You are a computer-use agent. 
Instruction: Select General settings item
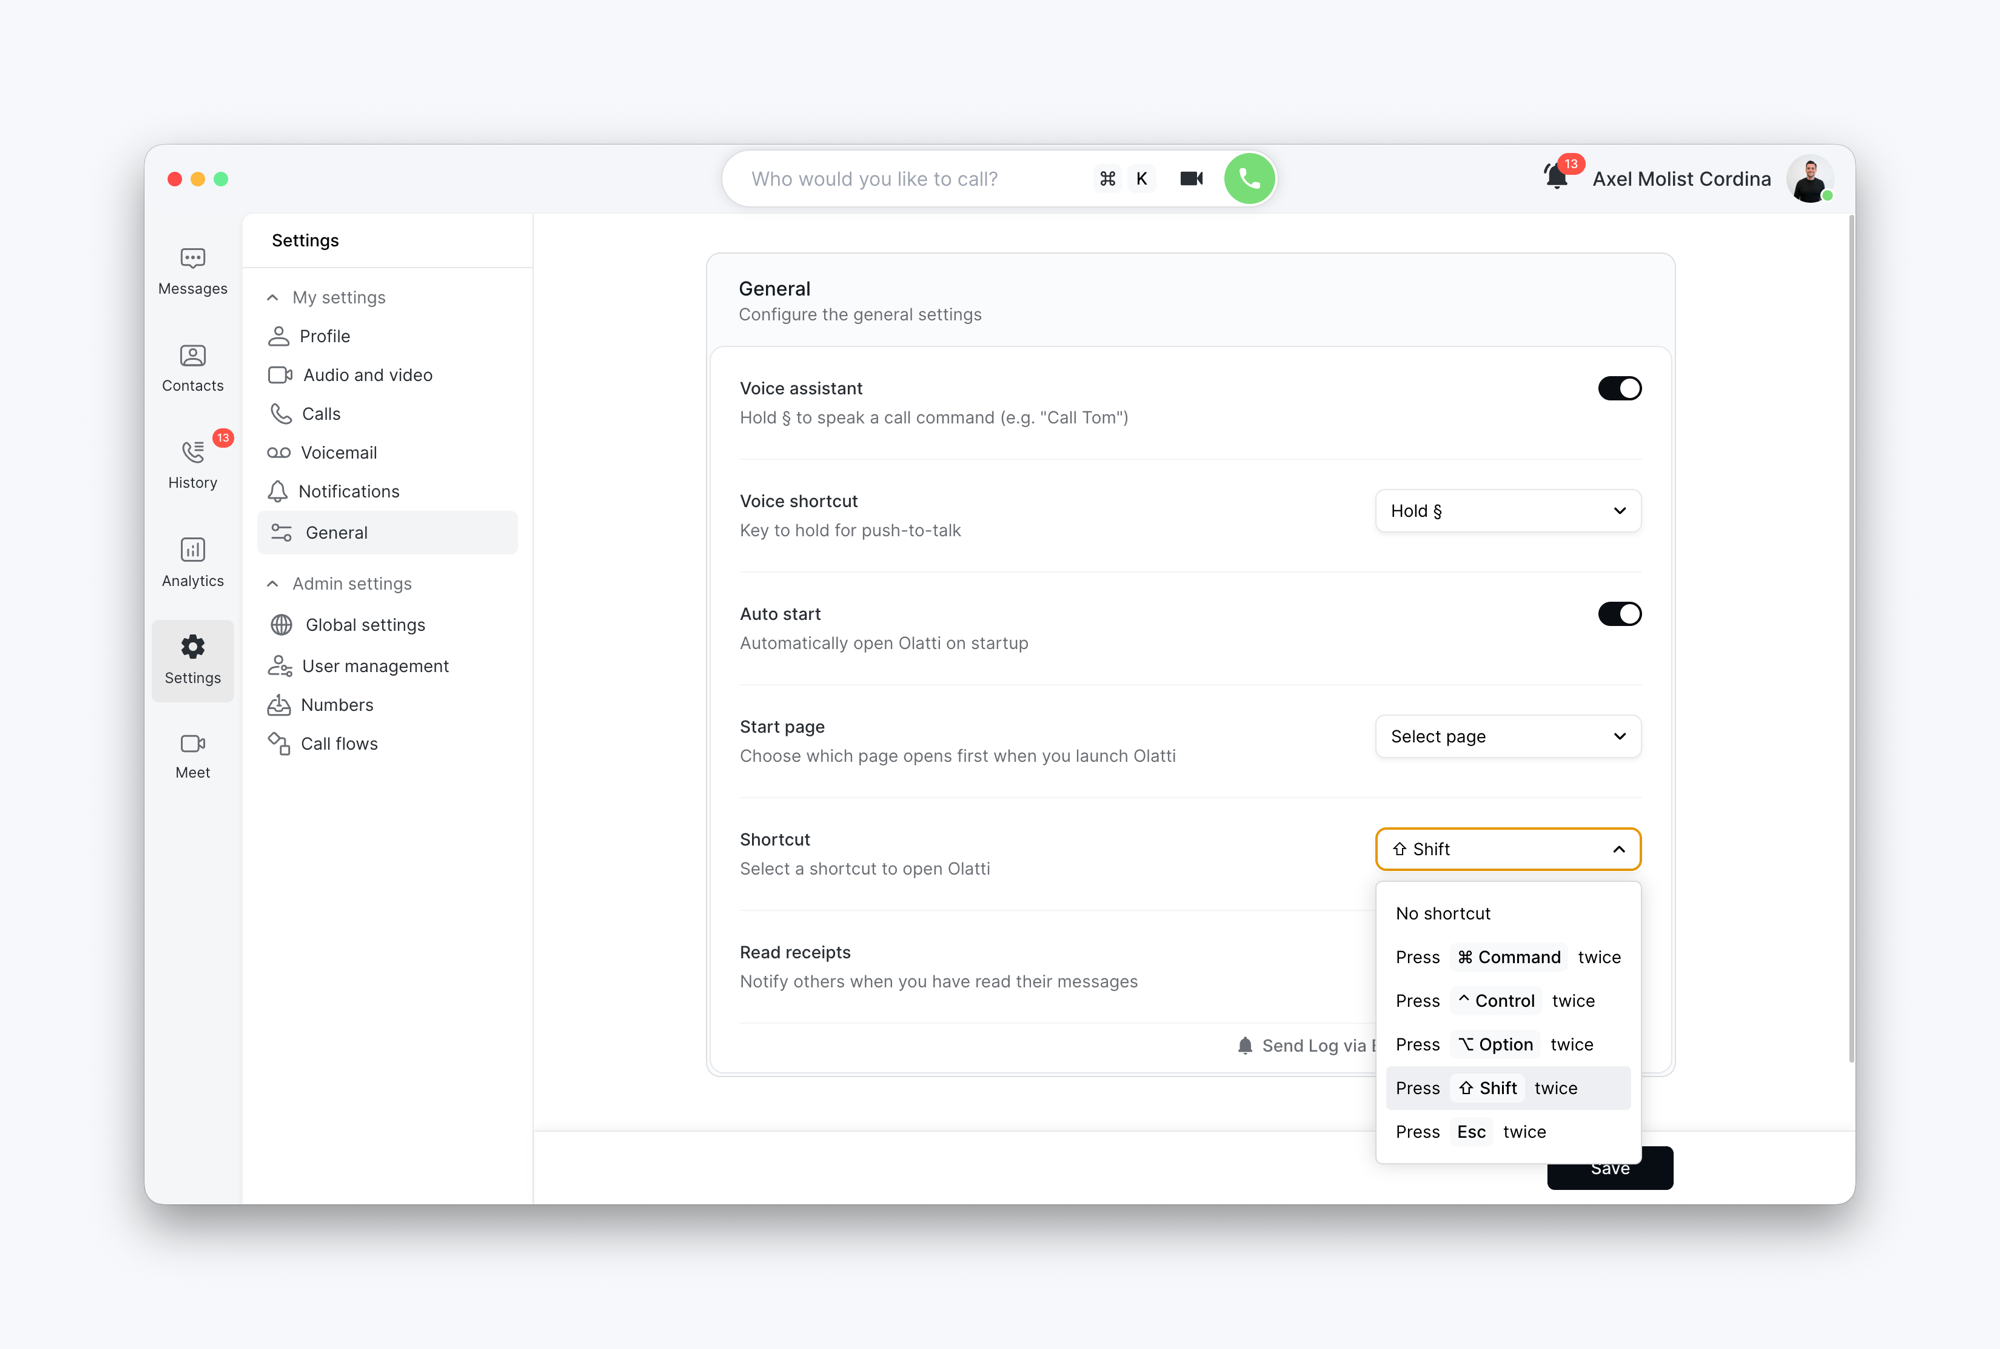[387, 532]
